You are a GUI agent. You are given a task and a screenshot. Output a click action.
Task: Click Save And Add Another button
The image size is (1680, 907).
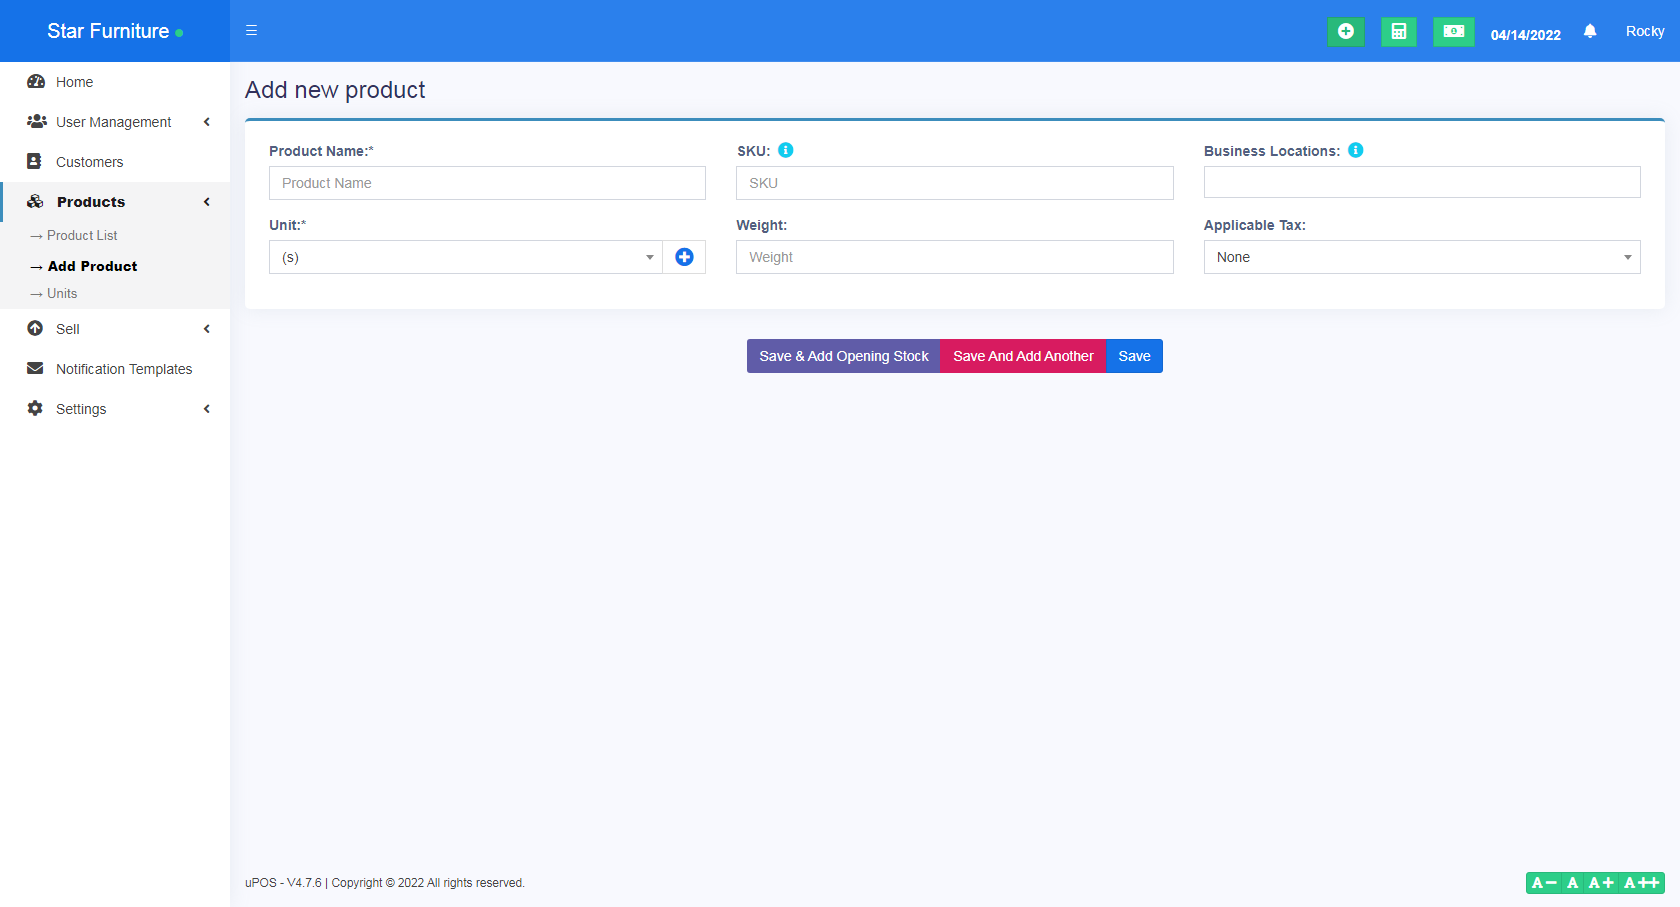click(1022, 356)
